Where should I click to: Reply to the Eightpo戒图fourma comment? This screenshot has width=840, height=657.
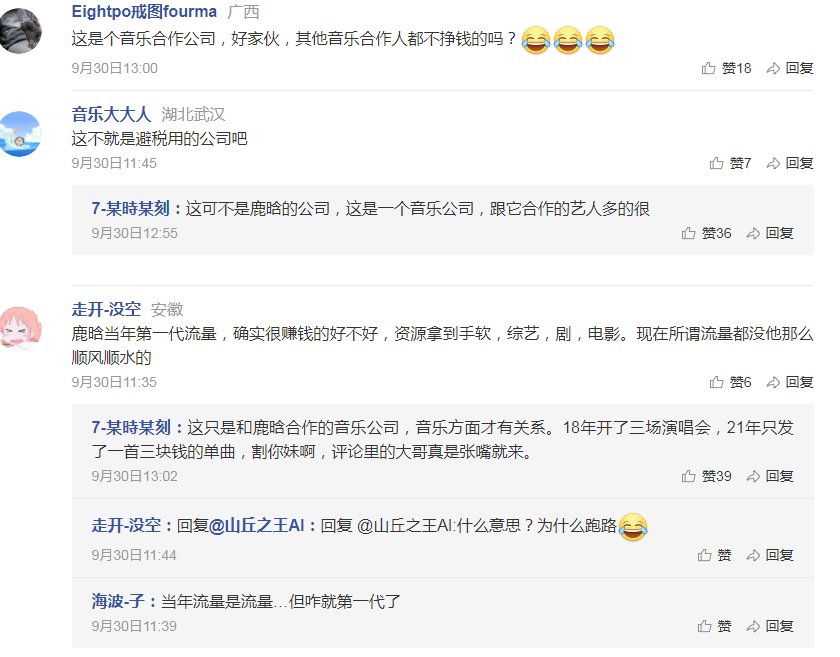tap(790, 68)
